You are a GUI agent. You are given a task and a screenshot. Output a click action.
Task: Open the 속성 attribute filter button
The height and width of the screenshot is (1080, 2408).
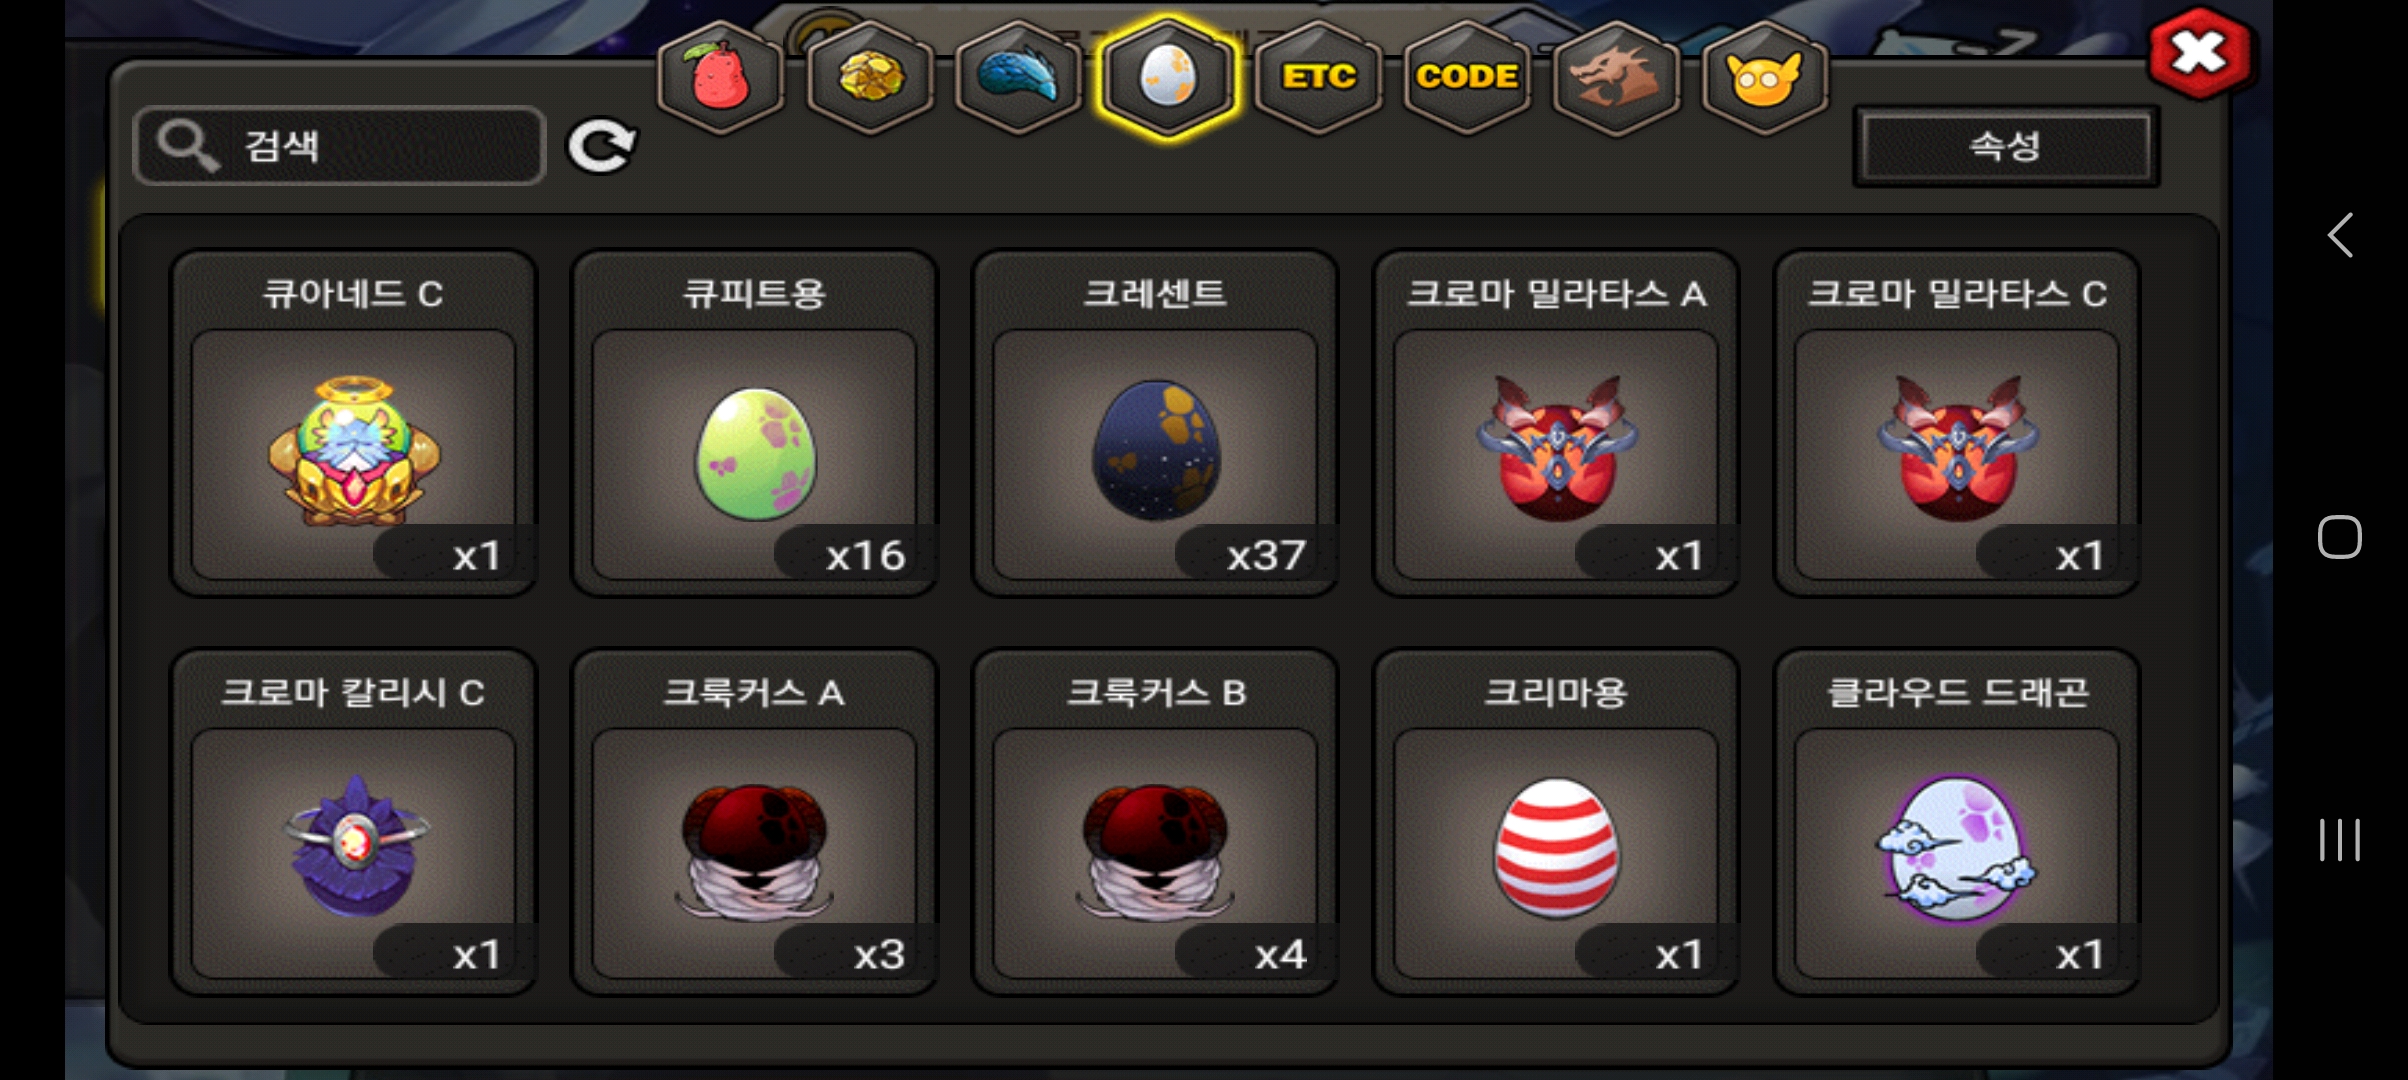(2005, 147)
